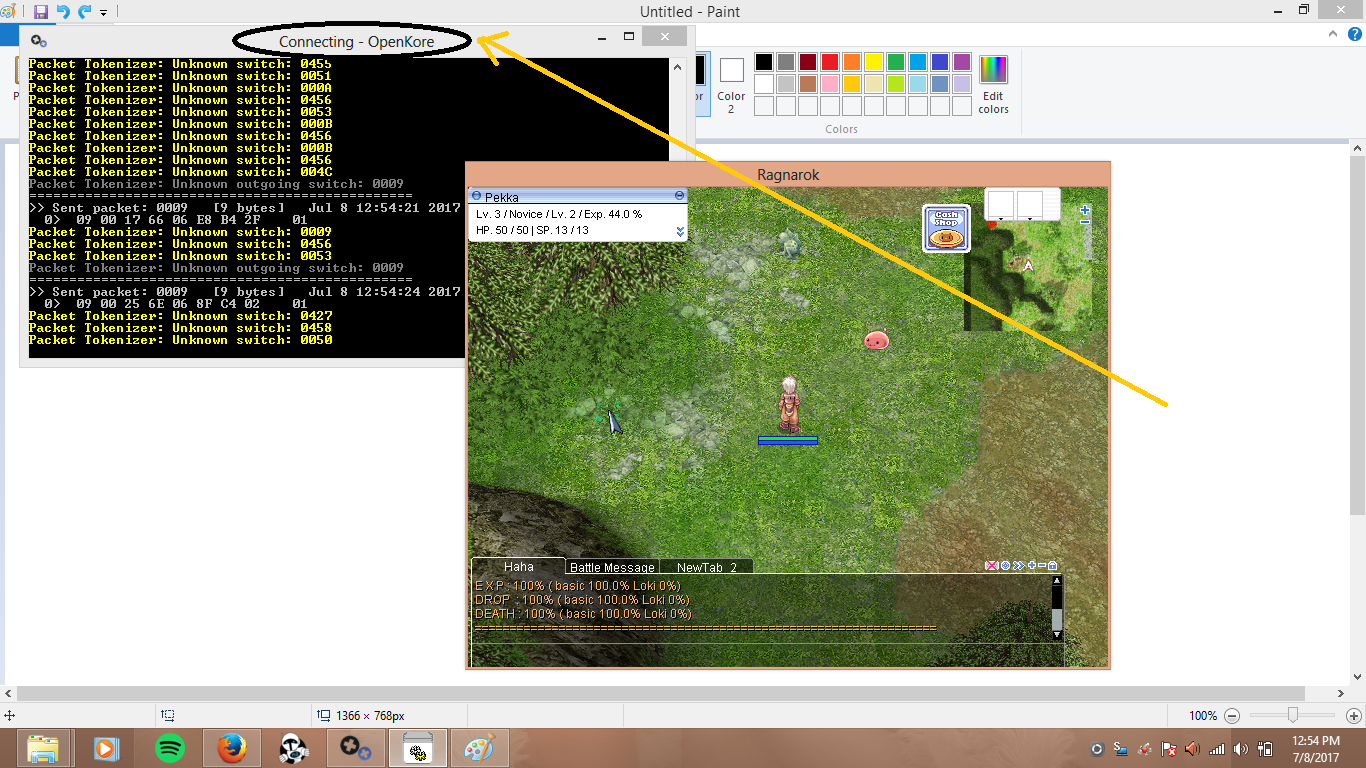Switch to the Battle Message chat tab
This screenshot has width=1366, height=768.
(x=612, y=567)
